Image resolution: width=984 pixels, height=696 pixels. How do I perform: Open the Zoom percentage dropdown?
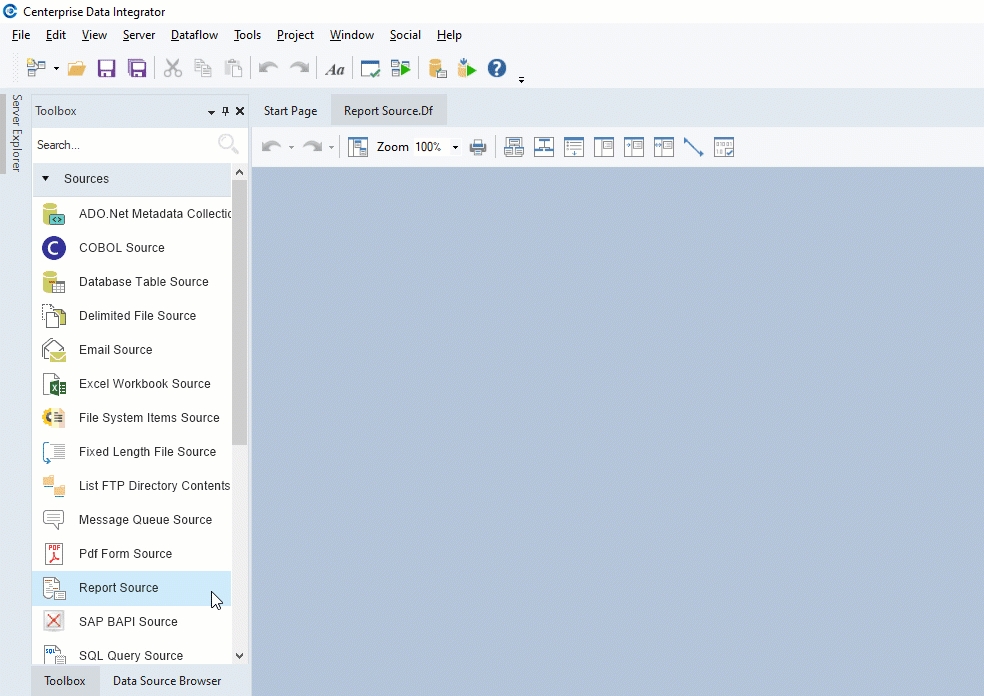click(455, 147)
